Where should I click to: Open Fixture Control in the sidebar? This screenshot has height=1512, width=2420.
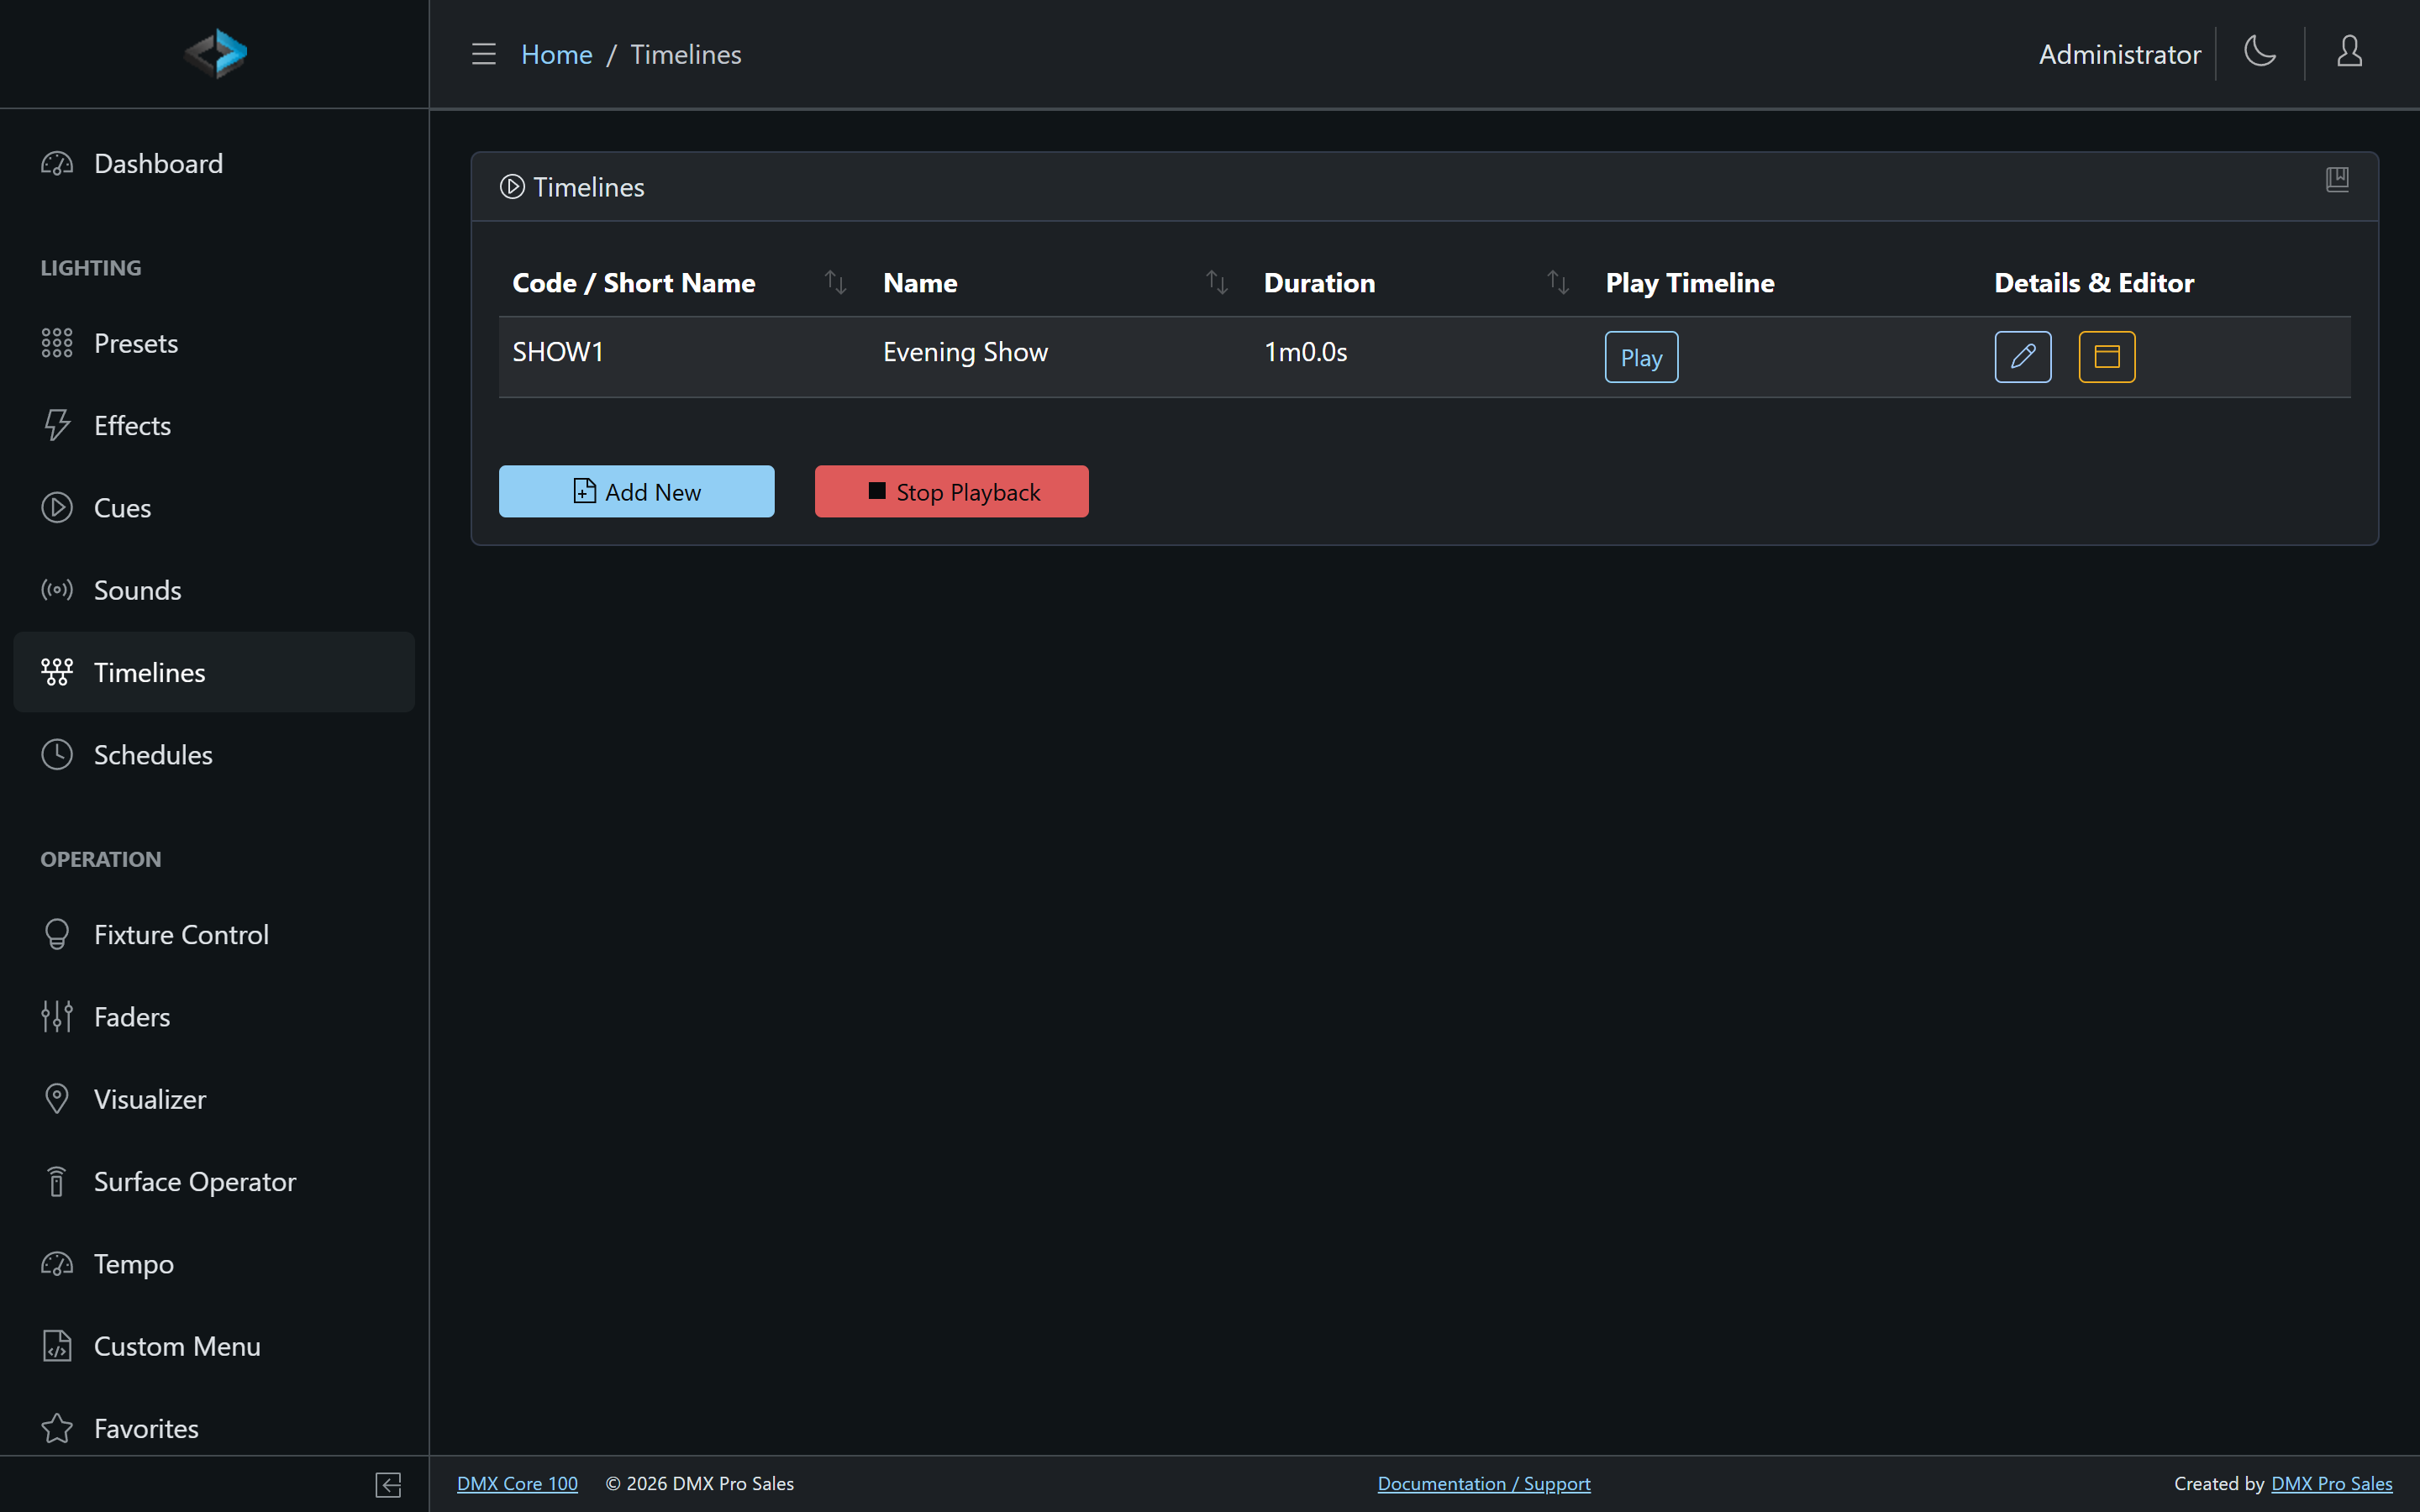pyautogui.click(x=214, y=934)
